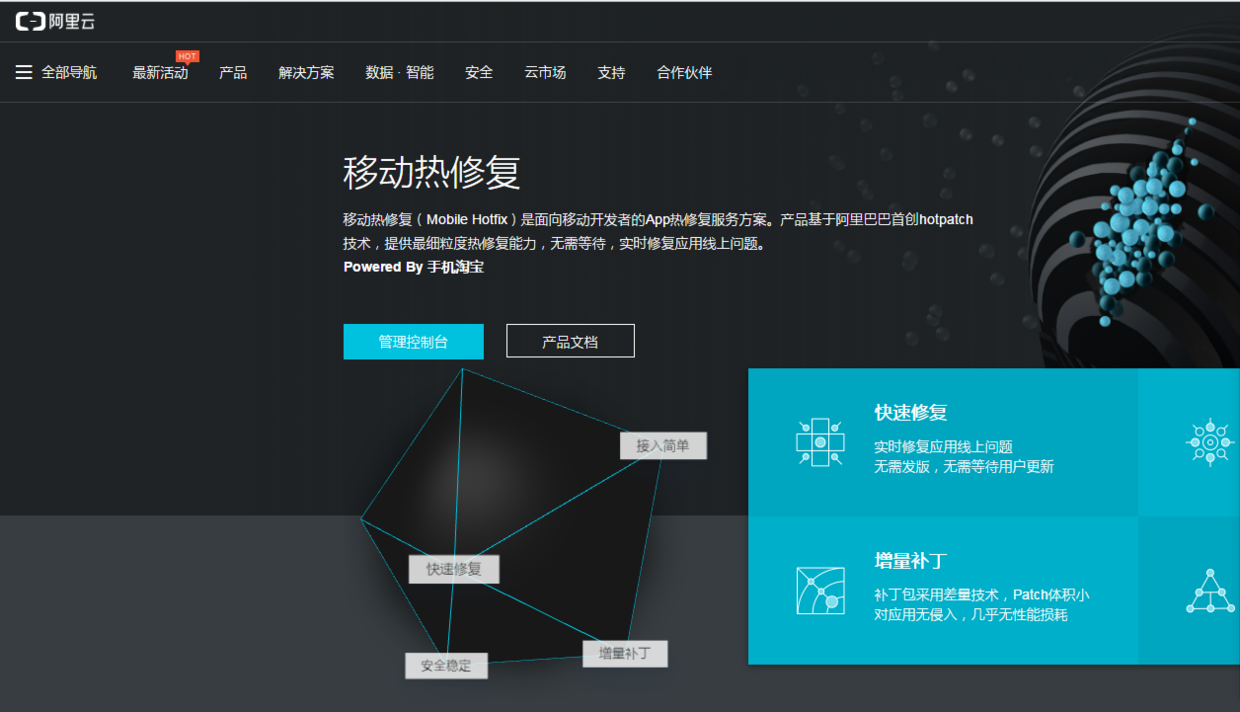Click the Powered By 手机淘宝 text
This screenshot has width=1240, height=712.
pyautogui.click(x=414, y=267)
